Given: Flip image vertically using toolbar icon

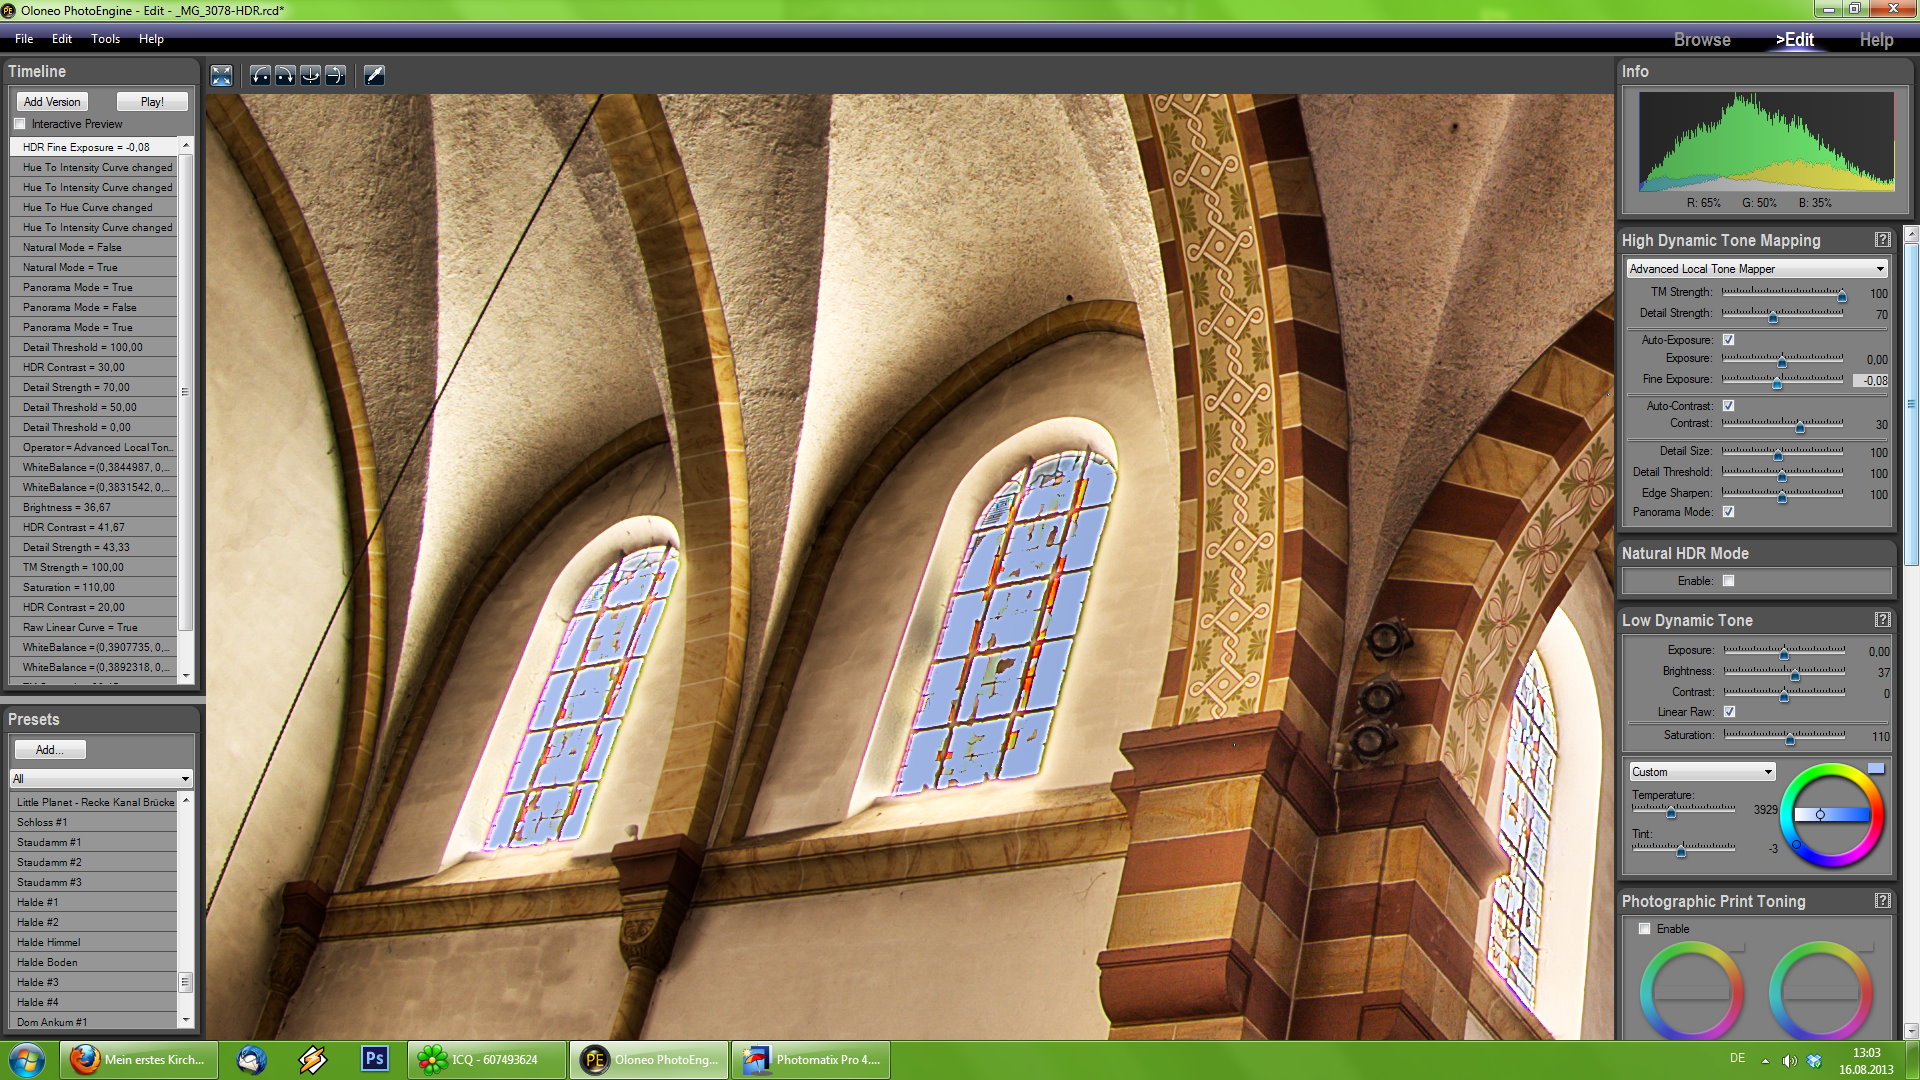Looking at the screenshot, I should coord(335,75).
